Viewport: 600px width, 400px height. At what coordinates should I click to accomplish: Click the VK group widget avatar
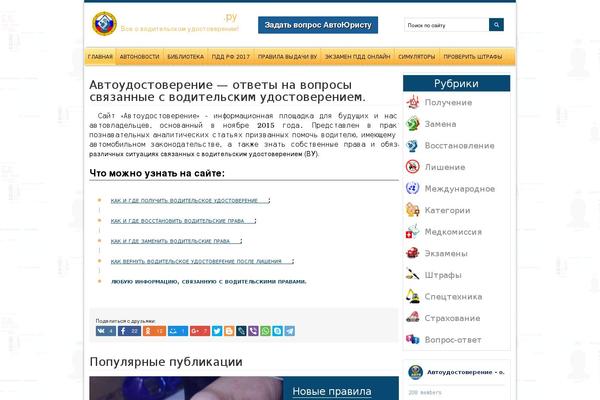pyautogui.click(x=415, y=372)
